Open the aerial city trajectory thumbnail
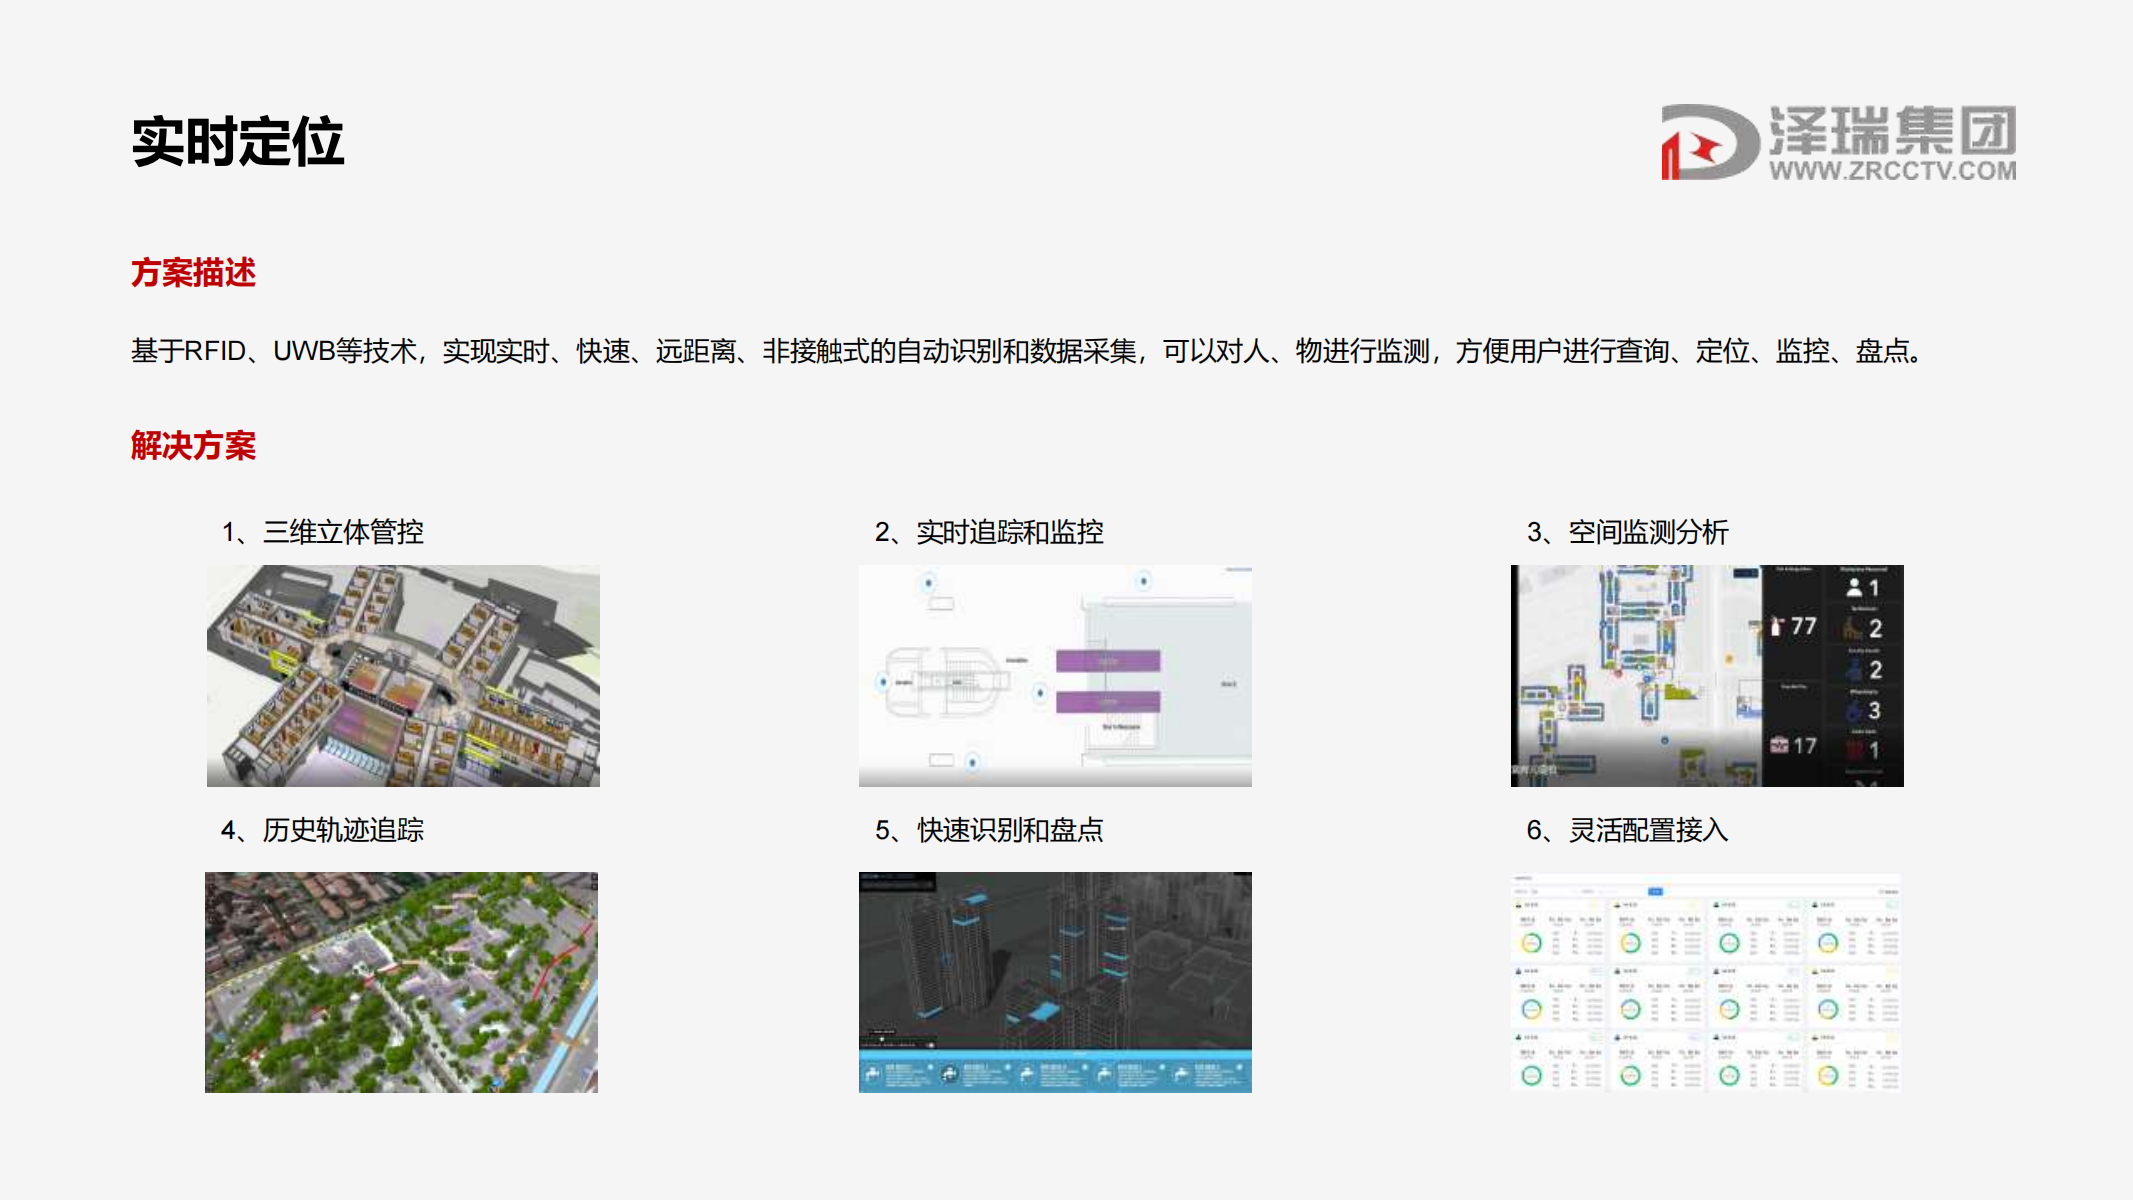The width and height of the screenshot is (2133, 1200). point(401,982)
